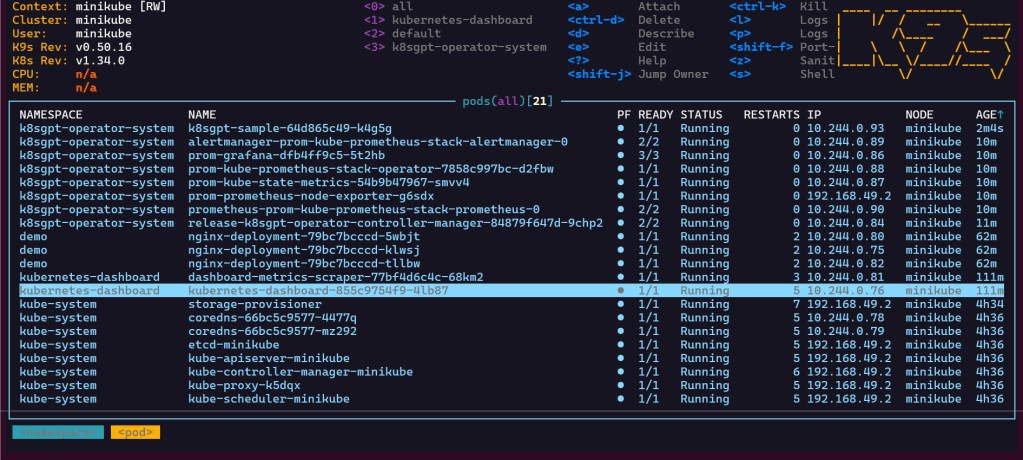
Task: Click the K9s ASCII logo
Action: [x=923, y=40]
